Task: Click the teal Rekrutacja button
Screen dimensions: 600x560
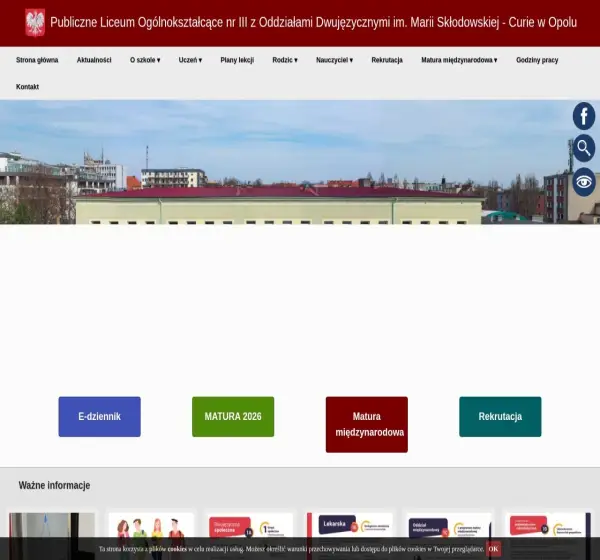Action: pyautogui.click(x=500, y=416)
